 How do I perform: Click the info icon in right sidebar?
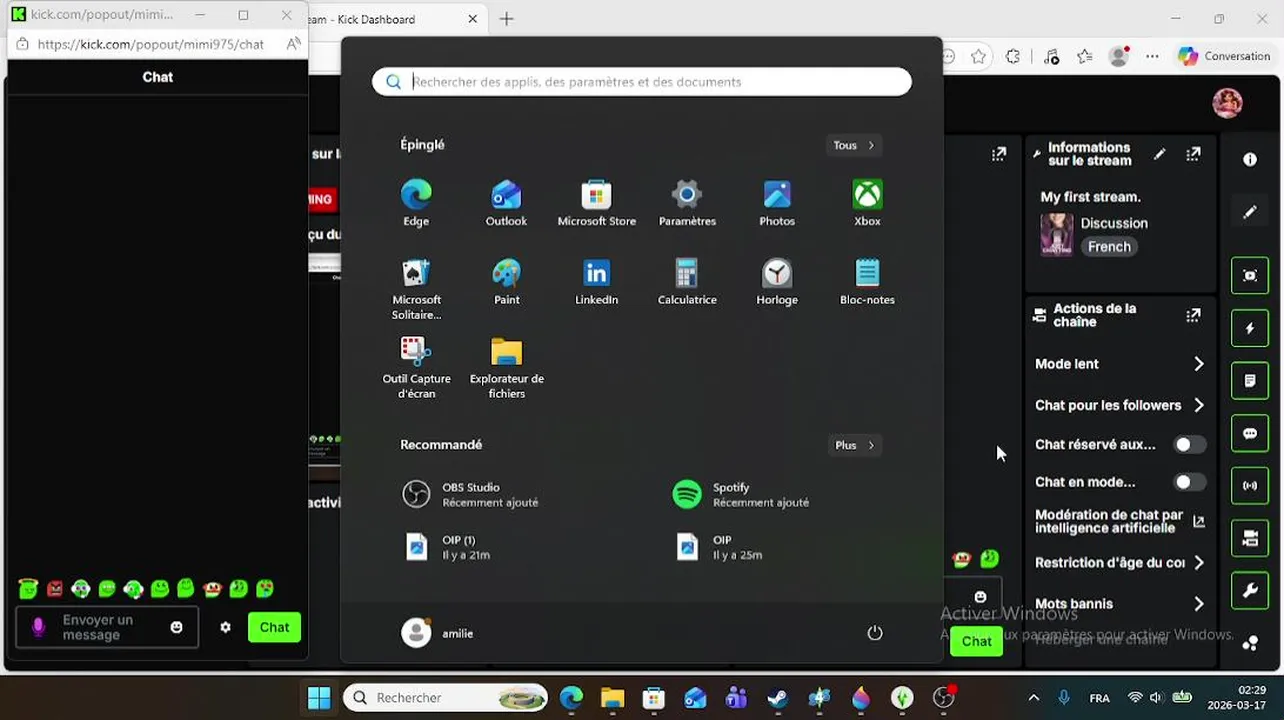coord(1250,159)
